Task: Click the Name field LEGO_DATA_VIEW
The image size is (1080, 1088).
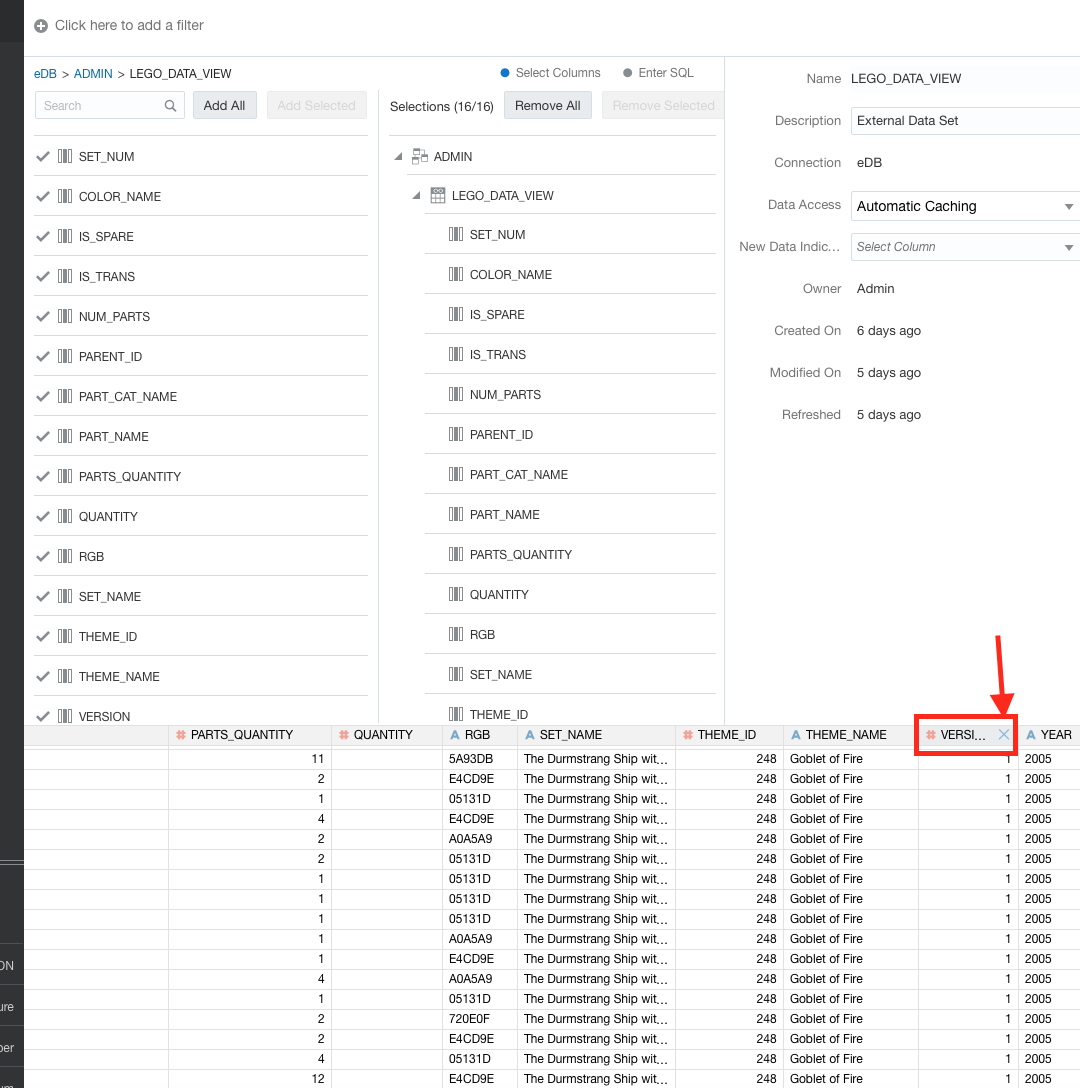Action: [906, 78]
